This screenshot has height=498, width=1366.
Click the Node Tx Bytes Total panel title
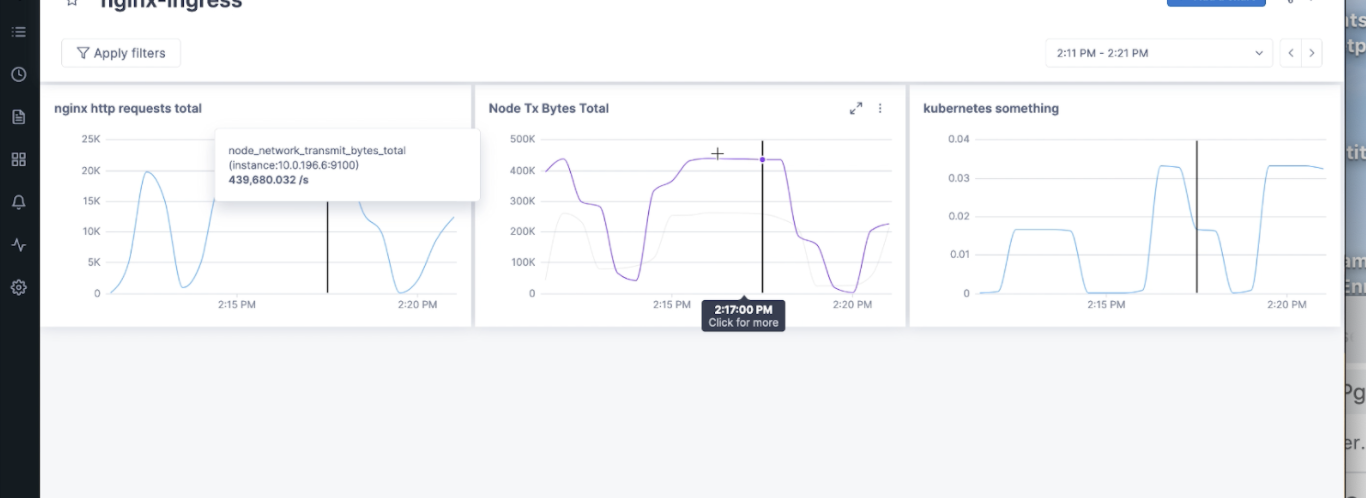pos(548,108)
